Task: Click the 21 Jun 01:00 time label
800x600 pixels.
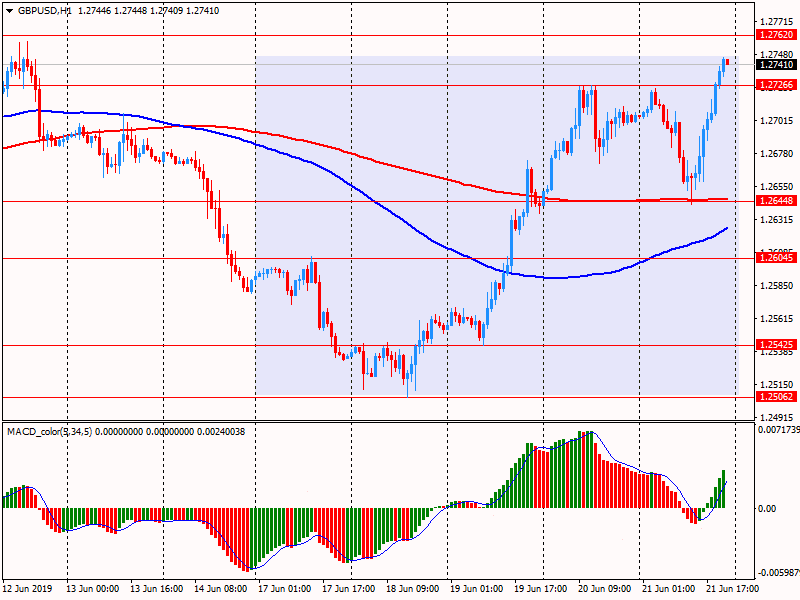Action: tap(669, 588)
